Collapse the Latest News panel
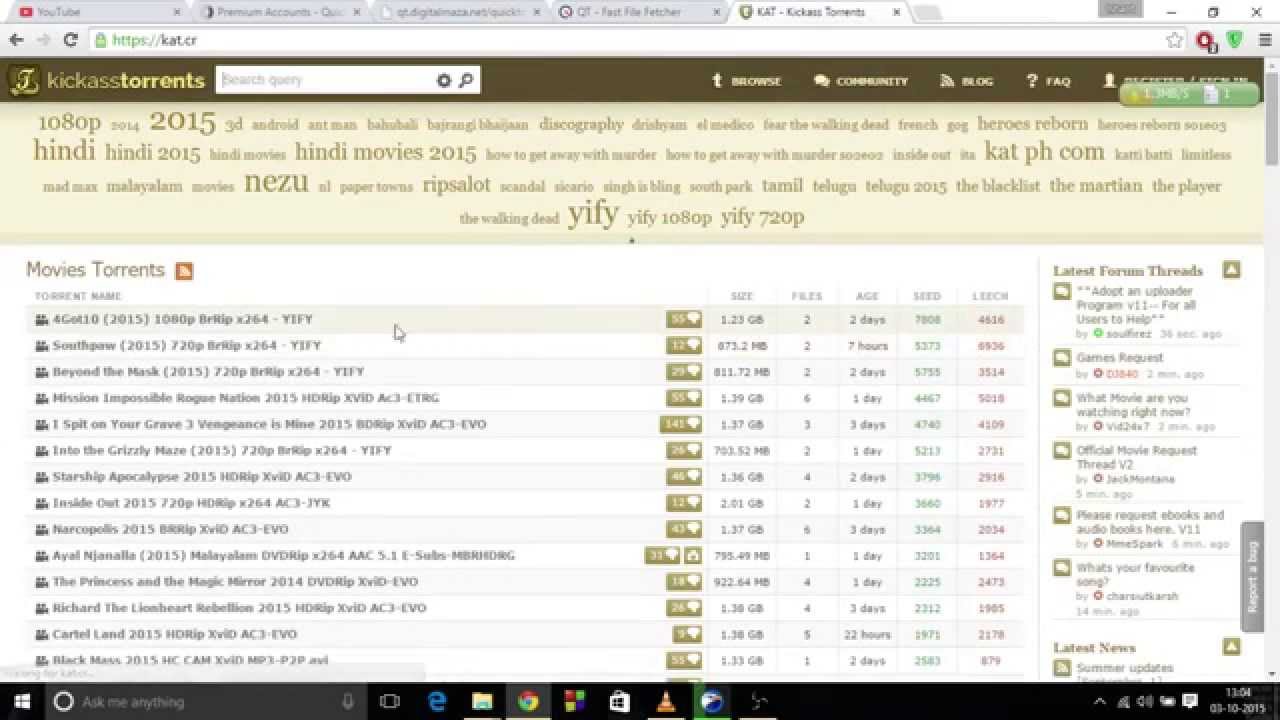The image size is (1280, 720). coord(1232,647)
